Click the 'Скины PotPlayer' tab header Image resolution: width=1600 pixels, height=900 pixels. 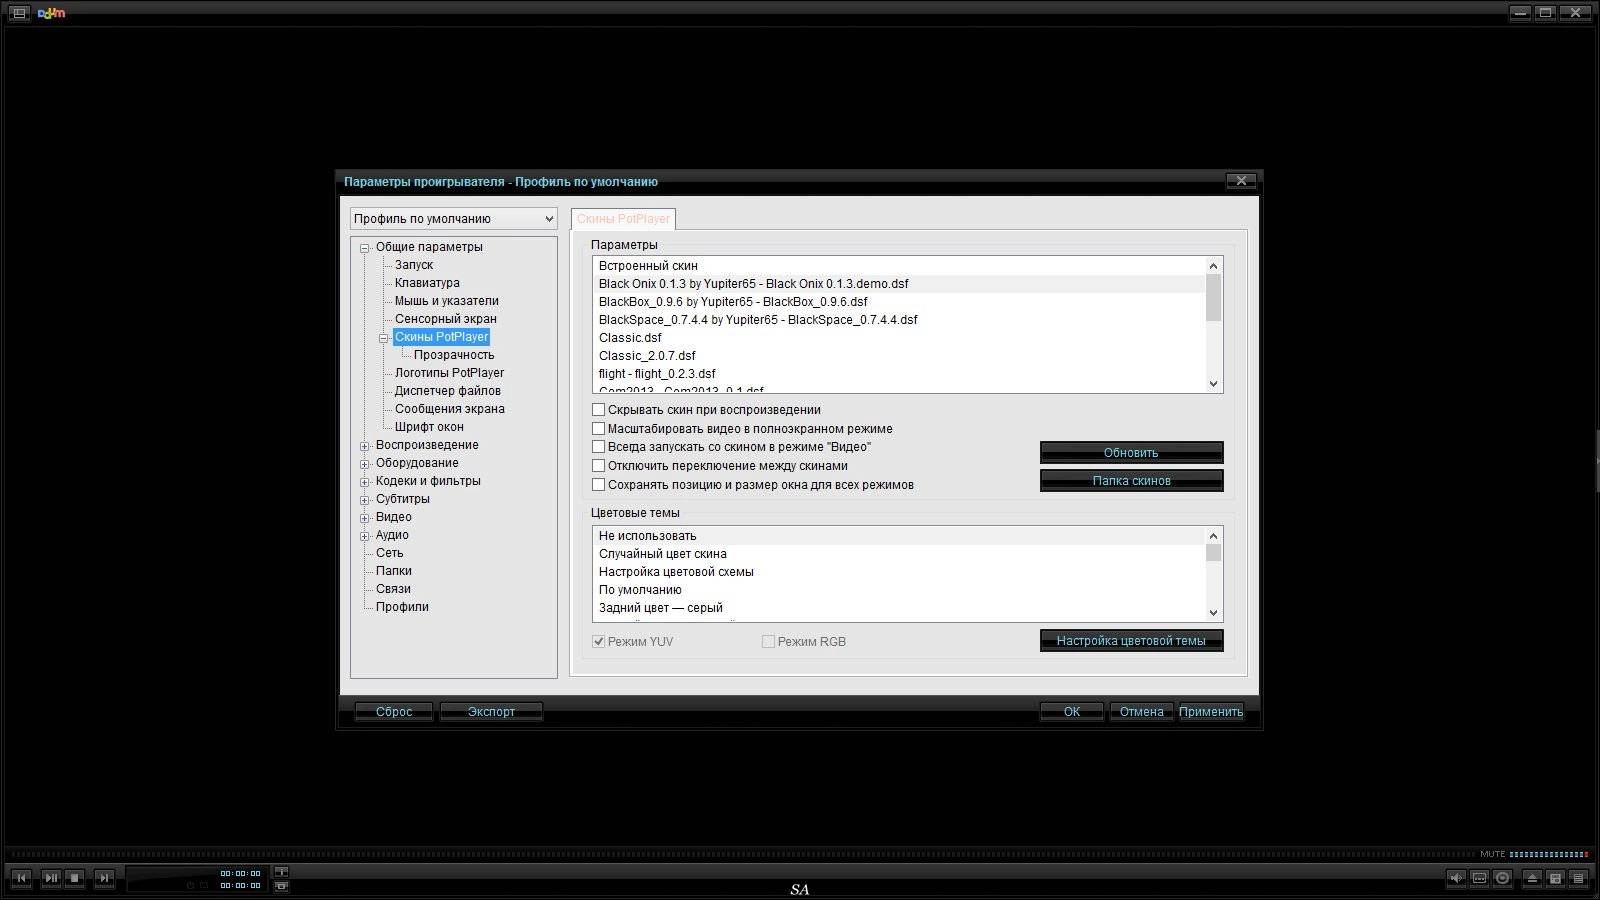[623, 219]
